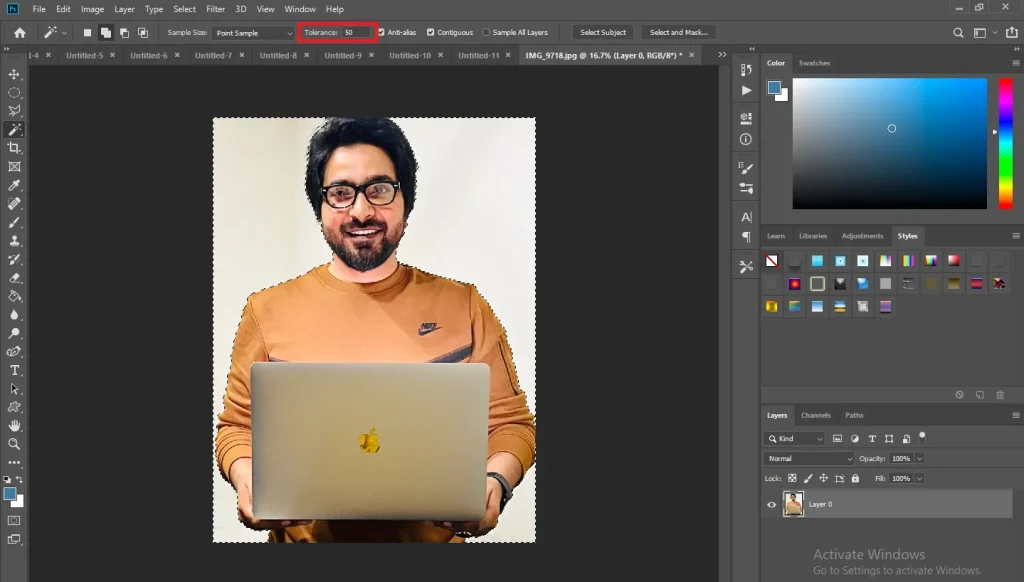
Task: Activate the Hand tool
Action: tap(15, 425)
